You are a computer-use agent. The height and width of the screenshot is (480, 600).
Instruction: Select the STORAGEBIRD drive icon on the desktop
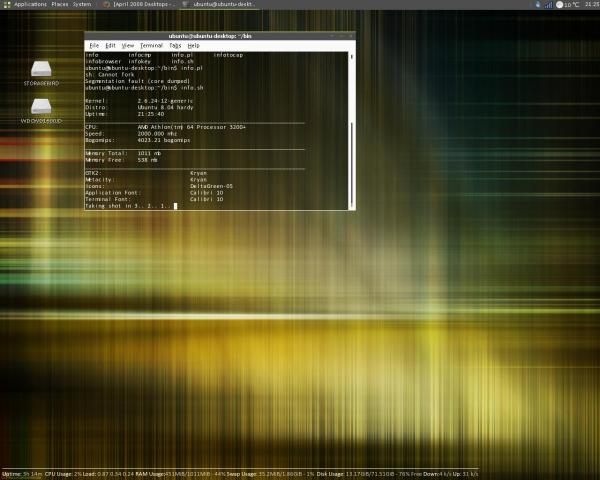(x=41, y=69)
